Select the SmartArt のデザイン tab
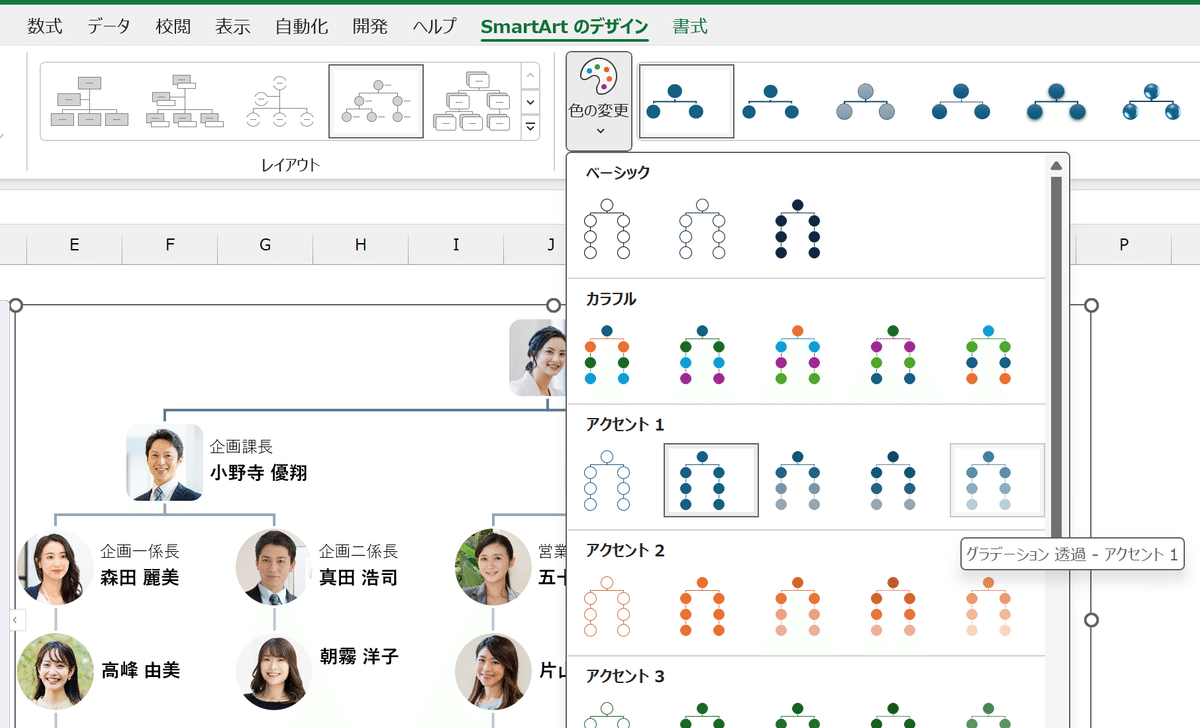This screenshot has width=1200, height=728. pyautogui.click(x=564, y=27)
